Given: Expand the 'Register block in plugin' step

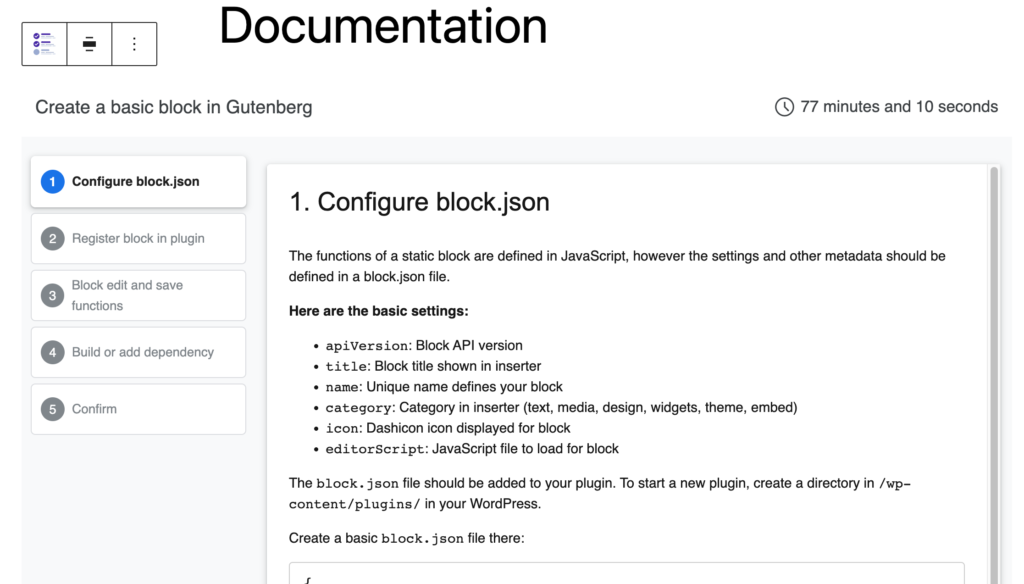Looking at the screenshot, I should point(138,238).
